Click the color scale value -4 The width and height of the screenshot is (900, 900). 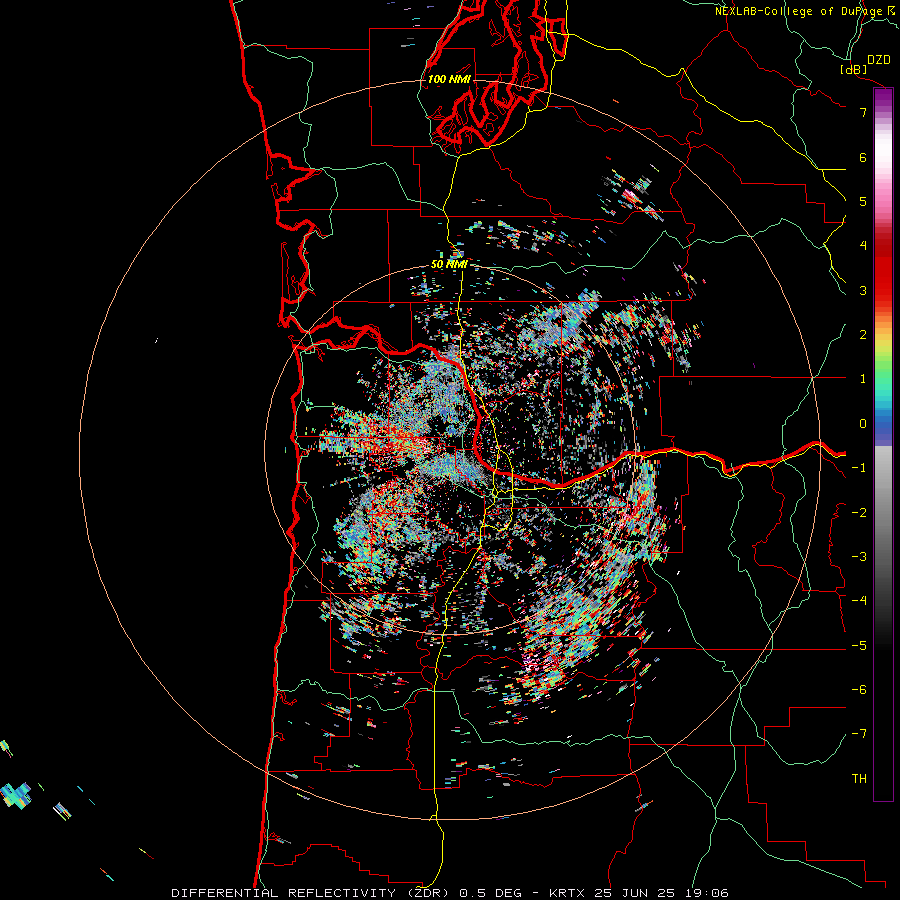point(859,601)
